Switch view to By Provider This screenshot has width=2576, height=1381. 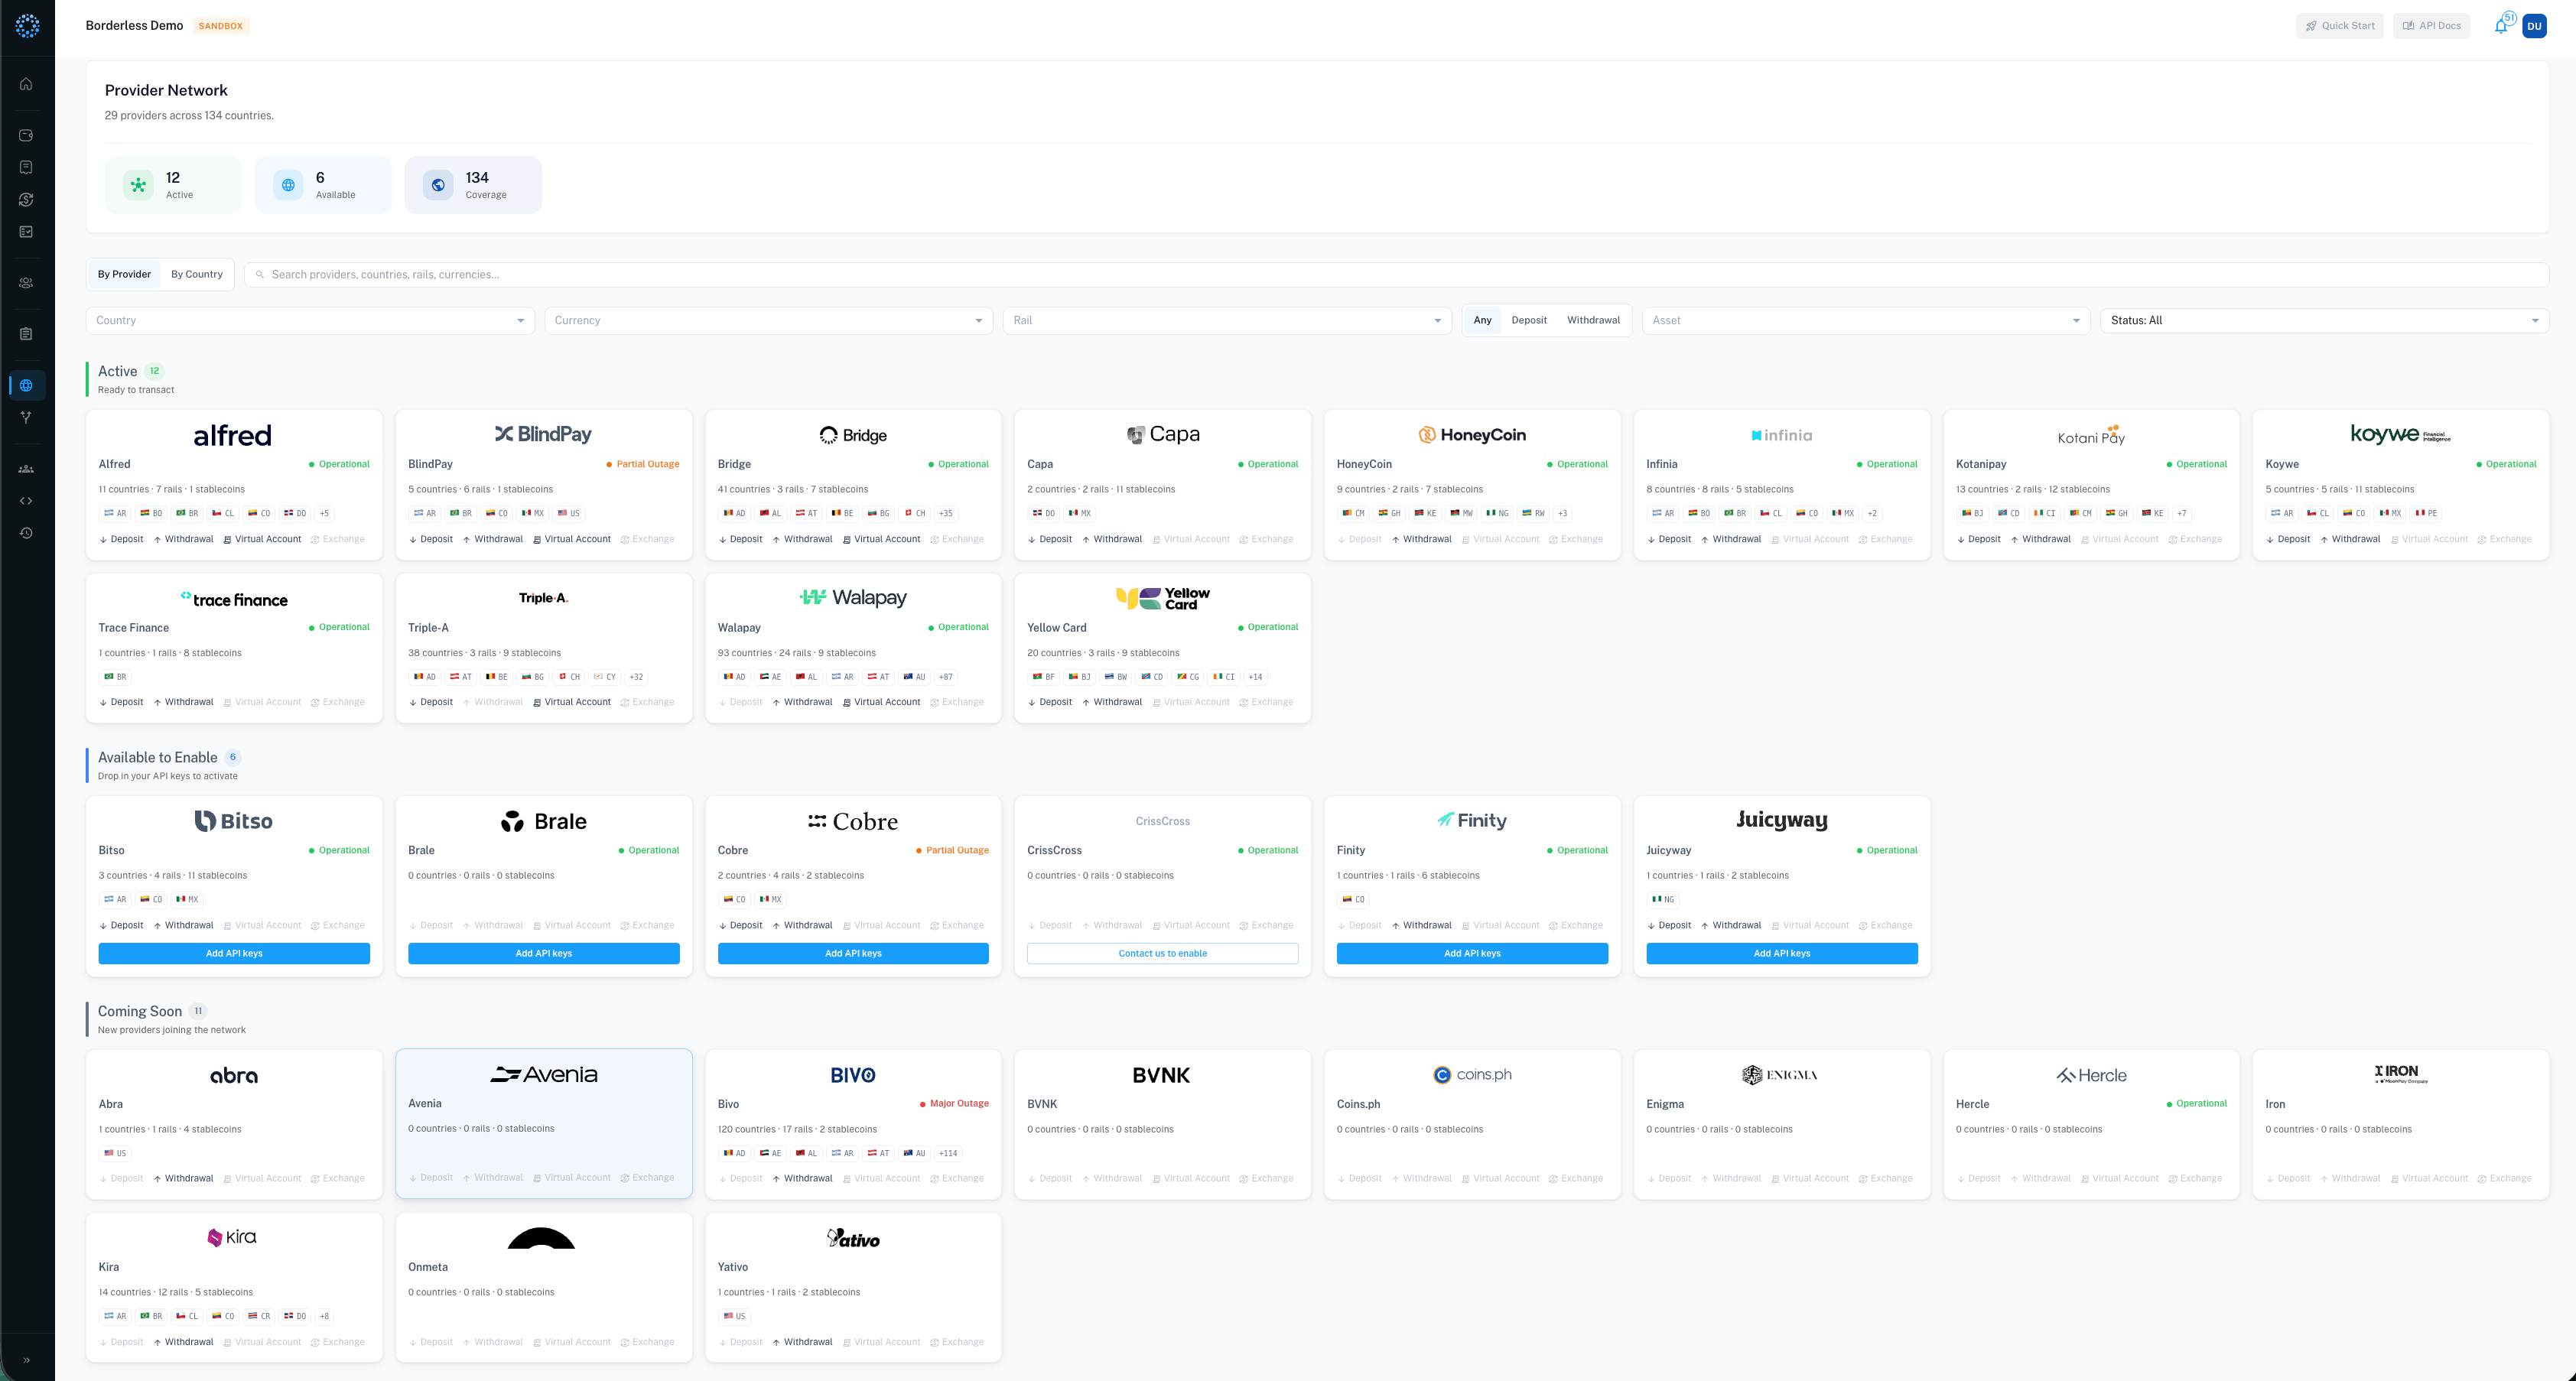[x=124, y=274]
